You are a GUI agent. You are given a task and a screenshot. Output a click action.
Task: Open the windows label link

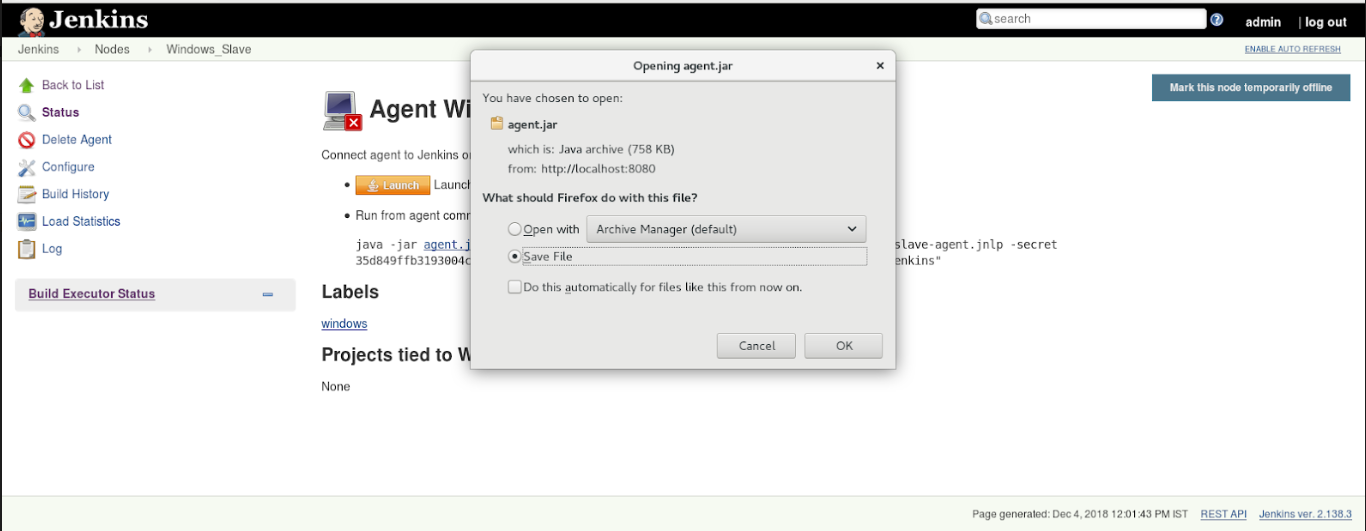tap(344, 324)
